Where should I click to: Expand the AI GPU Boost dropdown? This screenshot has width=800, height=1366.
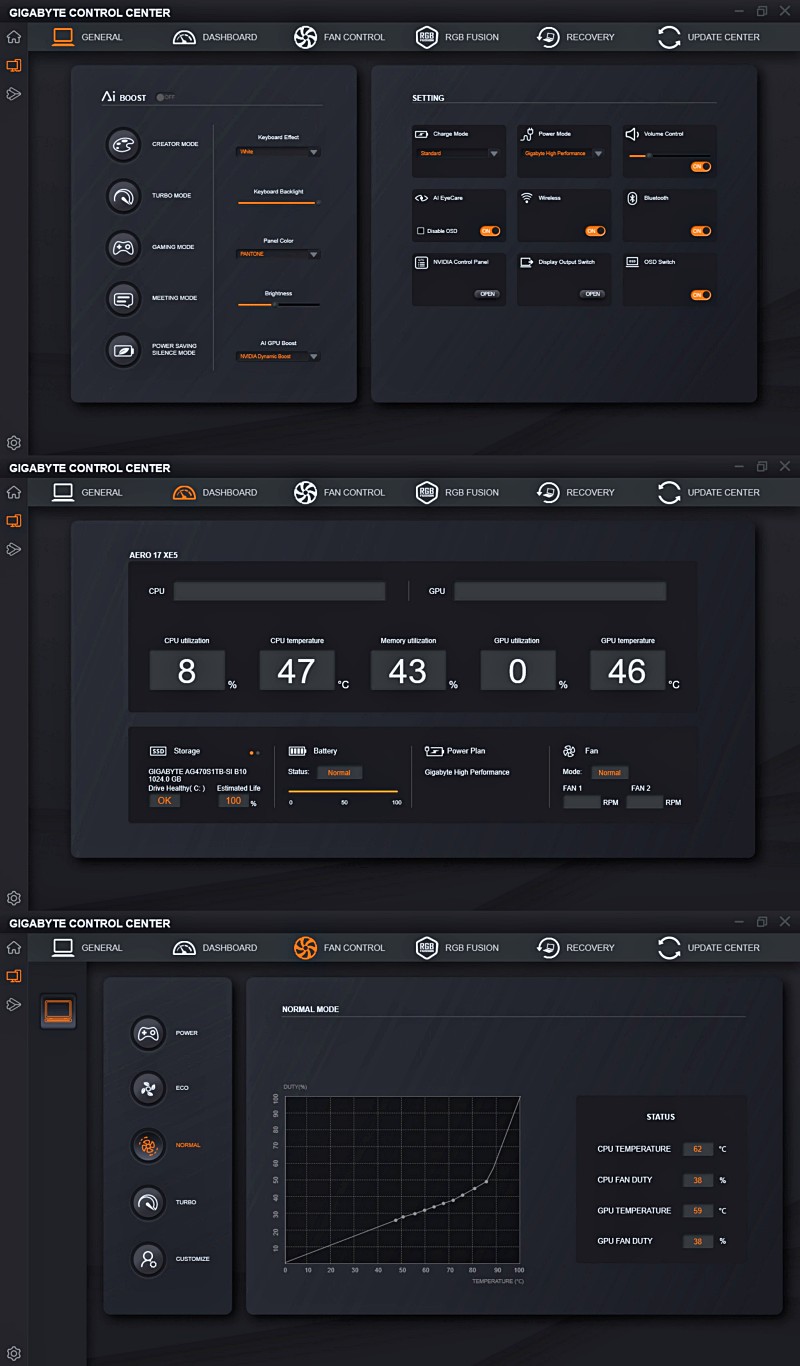pos(278,356)
